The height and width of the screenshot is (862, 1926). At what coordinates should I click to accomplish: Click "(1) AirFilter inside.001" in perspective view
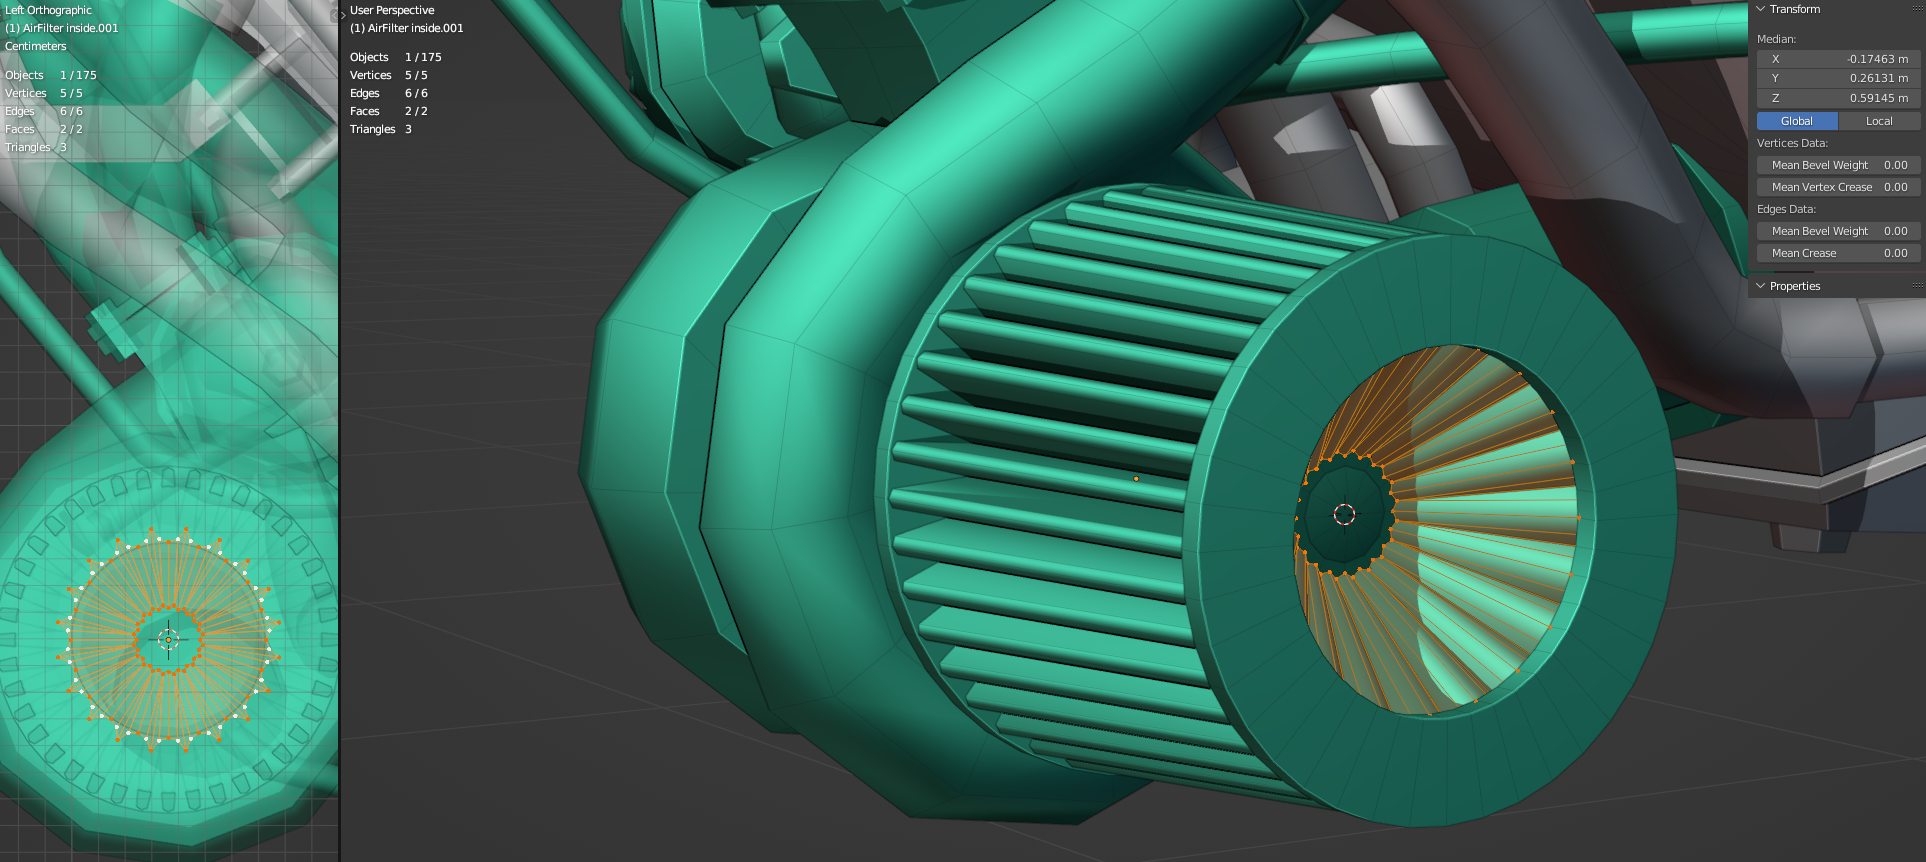[x=407, y=28]
